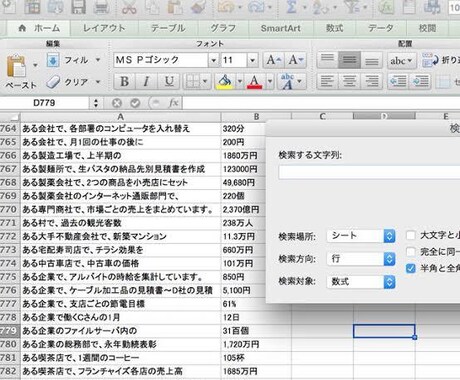Image resolution: width=460 pixels, height=380 pixels.
Task: Open the abc text orientation dropdown
Action: coord(401,61)
